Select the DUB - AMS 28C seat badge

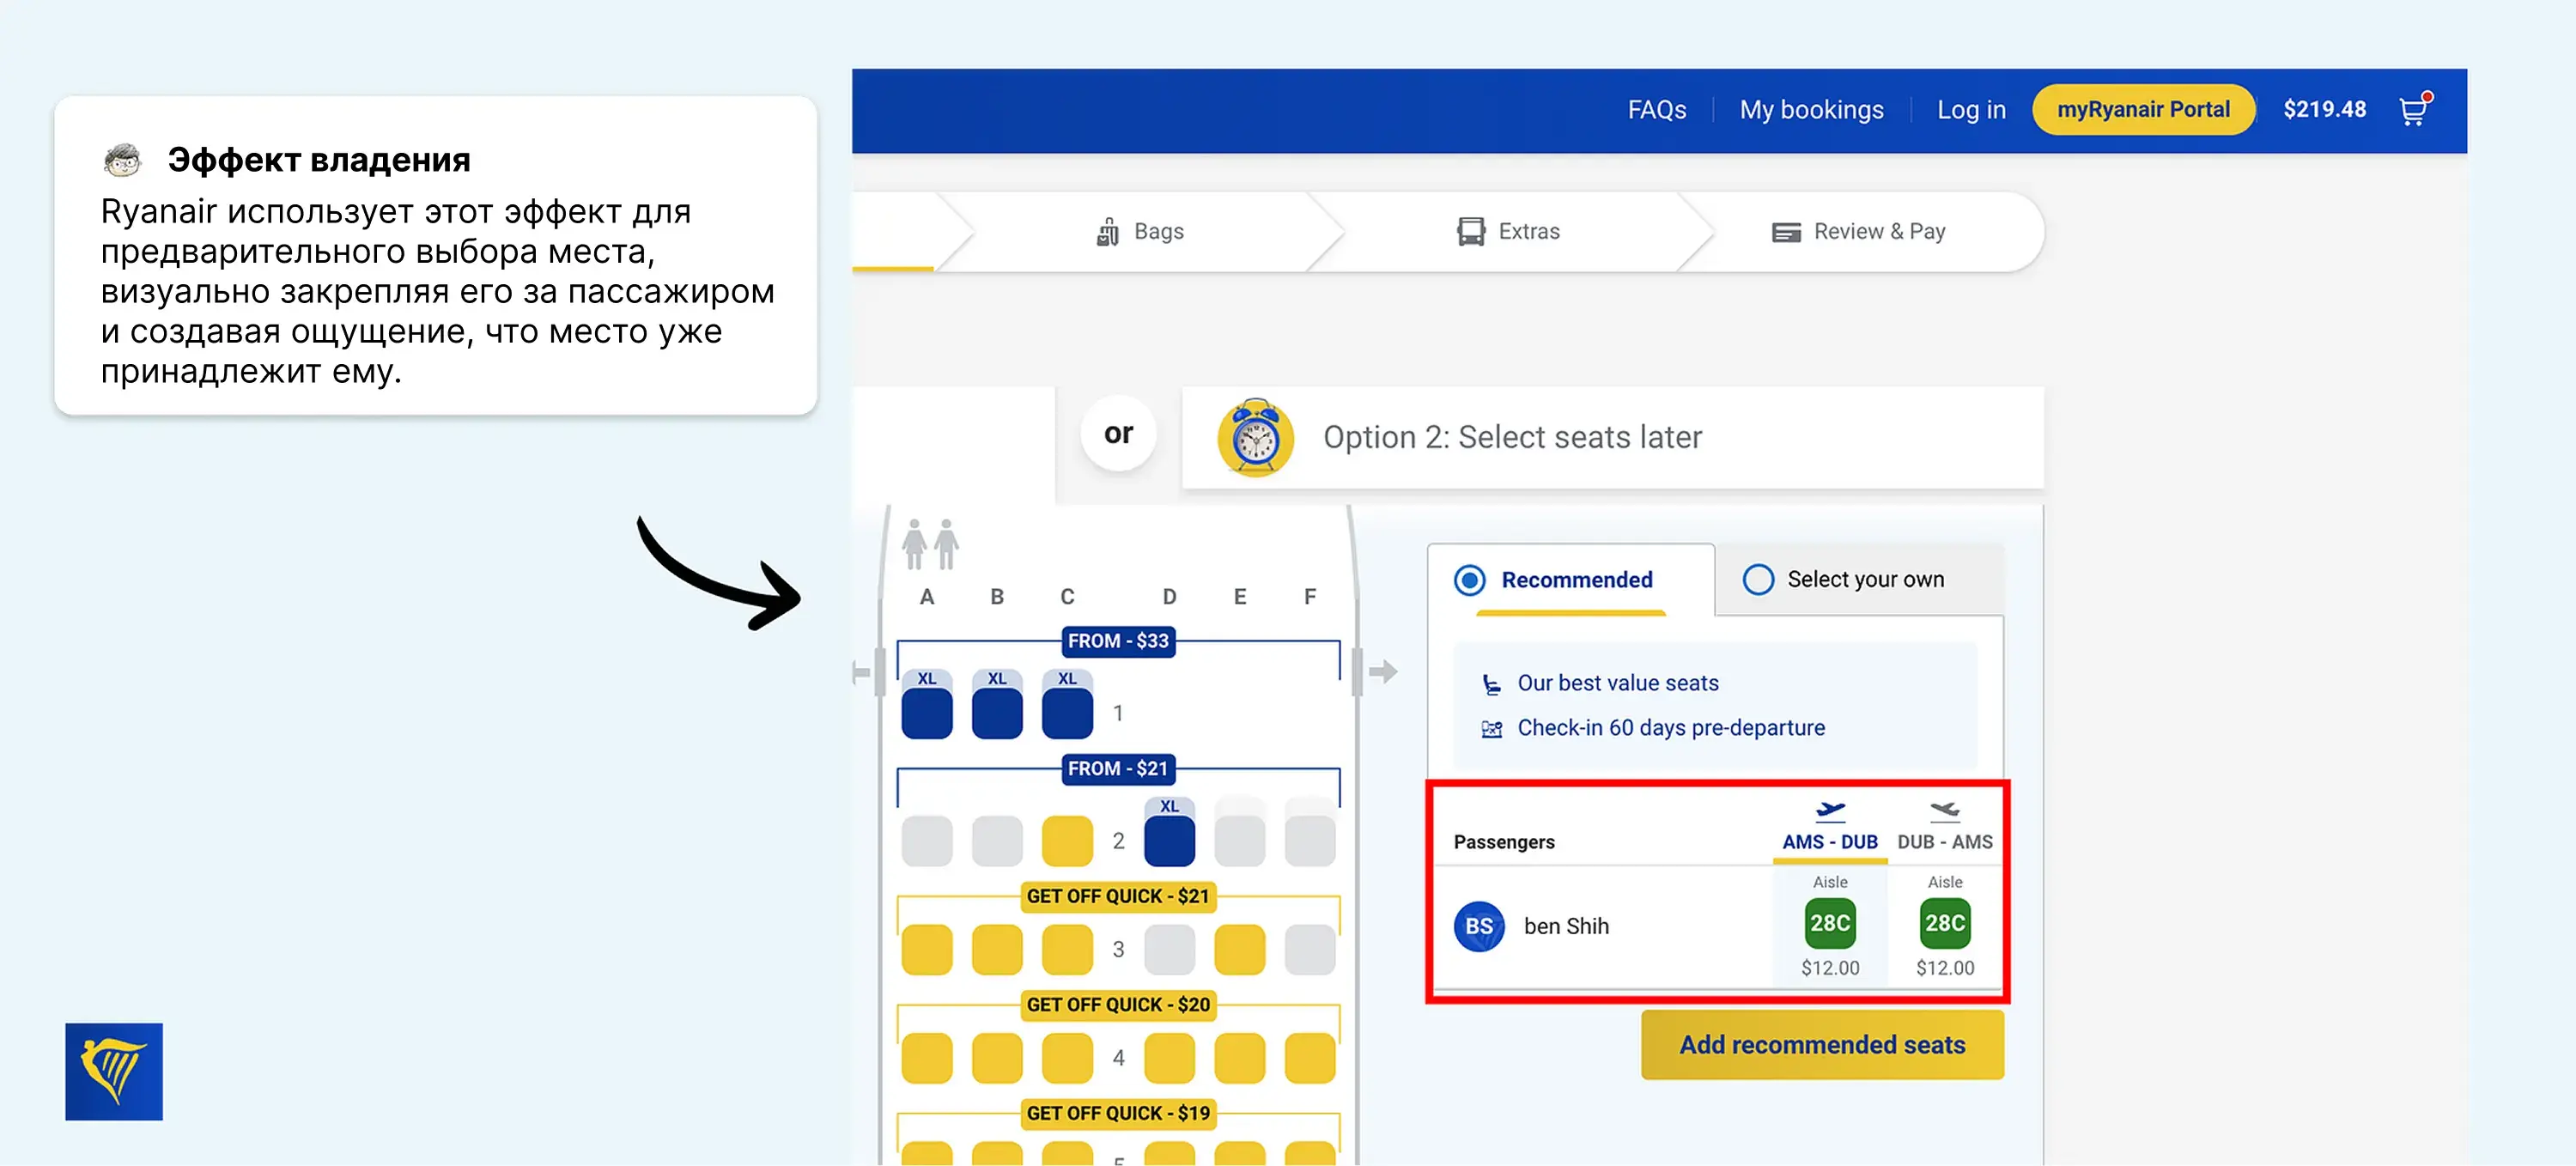[x=1944, y=923]
